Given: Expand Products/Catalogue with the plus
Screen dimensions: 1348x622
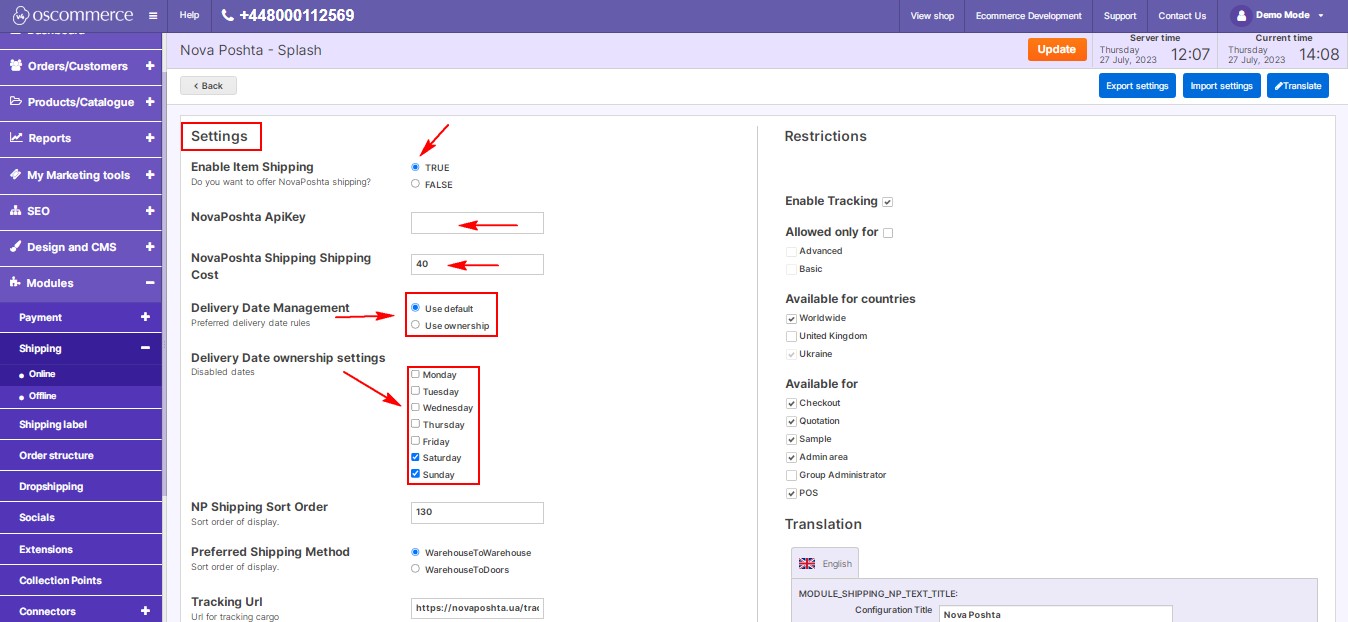Looking at the screenshot, I should coord(149,102).
